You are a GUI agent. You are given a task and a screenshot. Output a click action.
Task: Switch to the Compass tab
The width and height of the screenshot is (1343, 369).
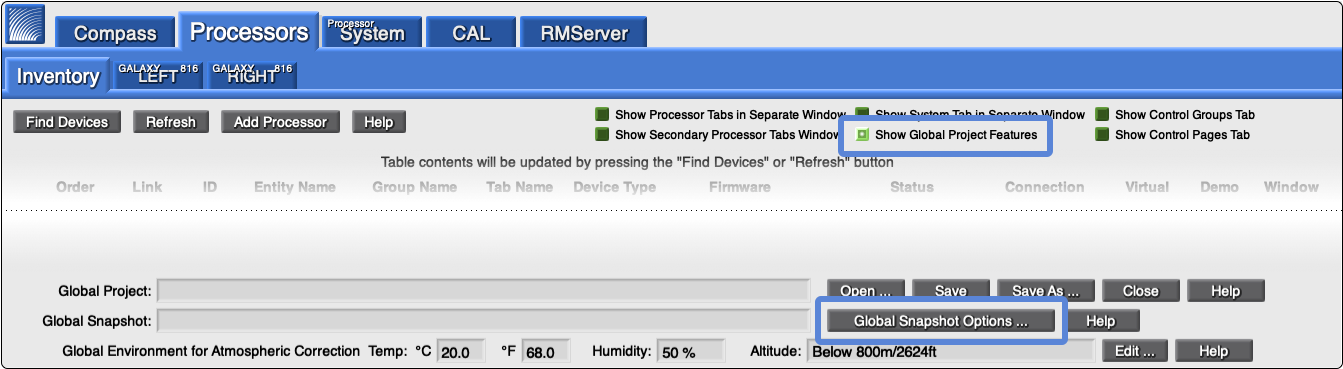[115, 32]
